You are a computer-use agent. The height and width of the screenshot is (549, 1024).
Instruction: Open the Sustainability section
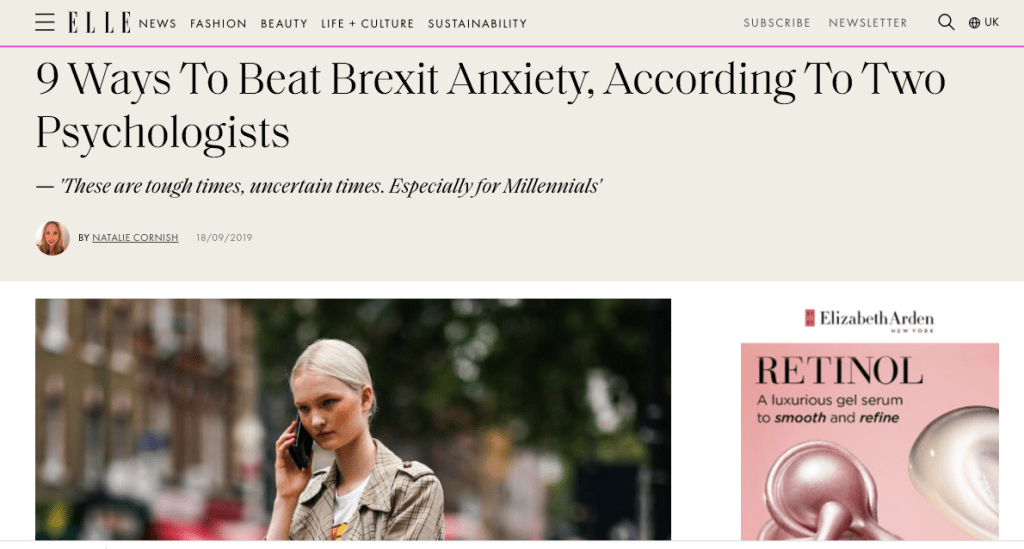(x=477, y=24)
